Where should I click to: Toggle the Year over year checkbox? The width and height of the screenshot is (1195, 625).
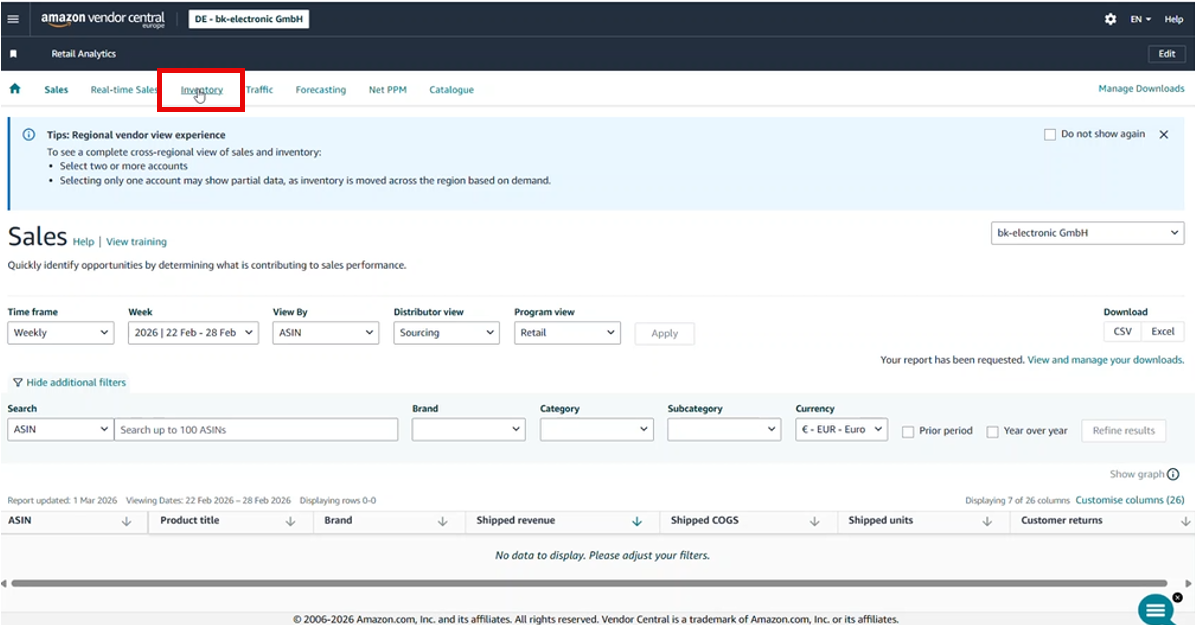(x=993, y=431)
